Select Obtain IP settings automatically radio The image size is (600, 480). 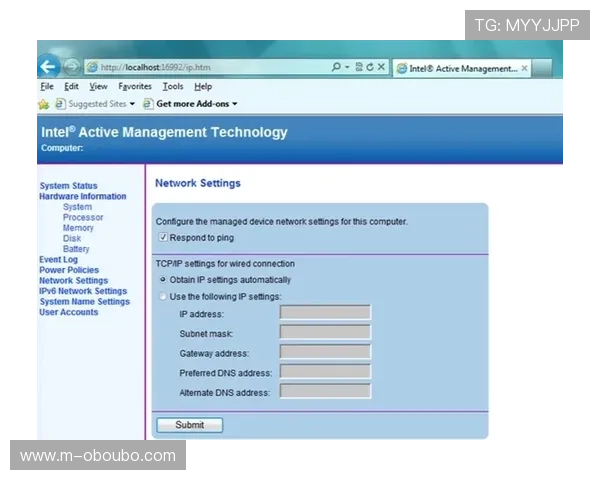point(163,279)
